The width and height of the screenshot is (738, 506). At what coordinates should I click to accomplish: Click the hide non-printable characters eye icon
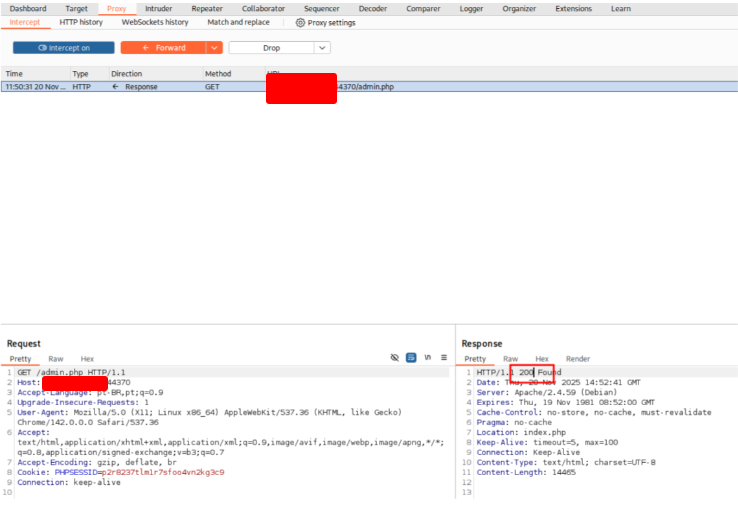(x=395, y=358)
